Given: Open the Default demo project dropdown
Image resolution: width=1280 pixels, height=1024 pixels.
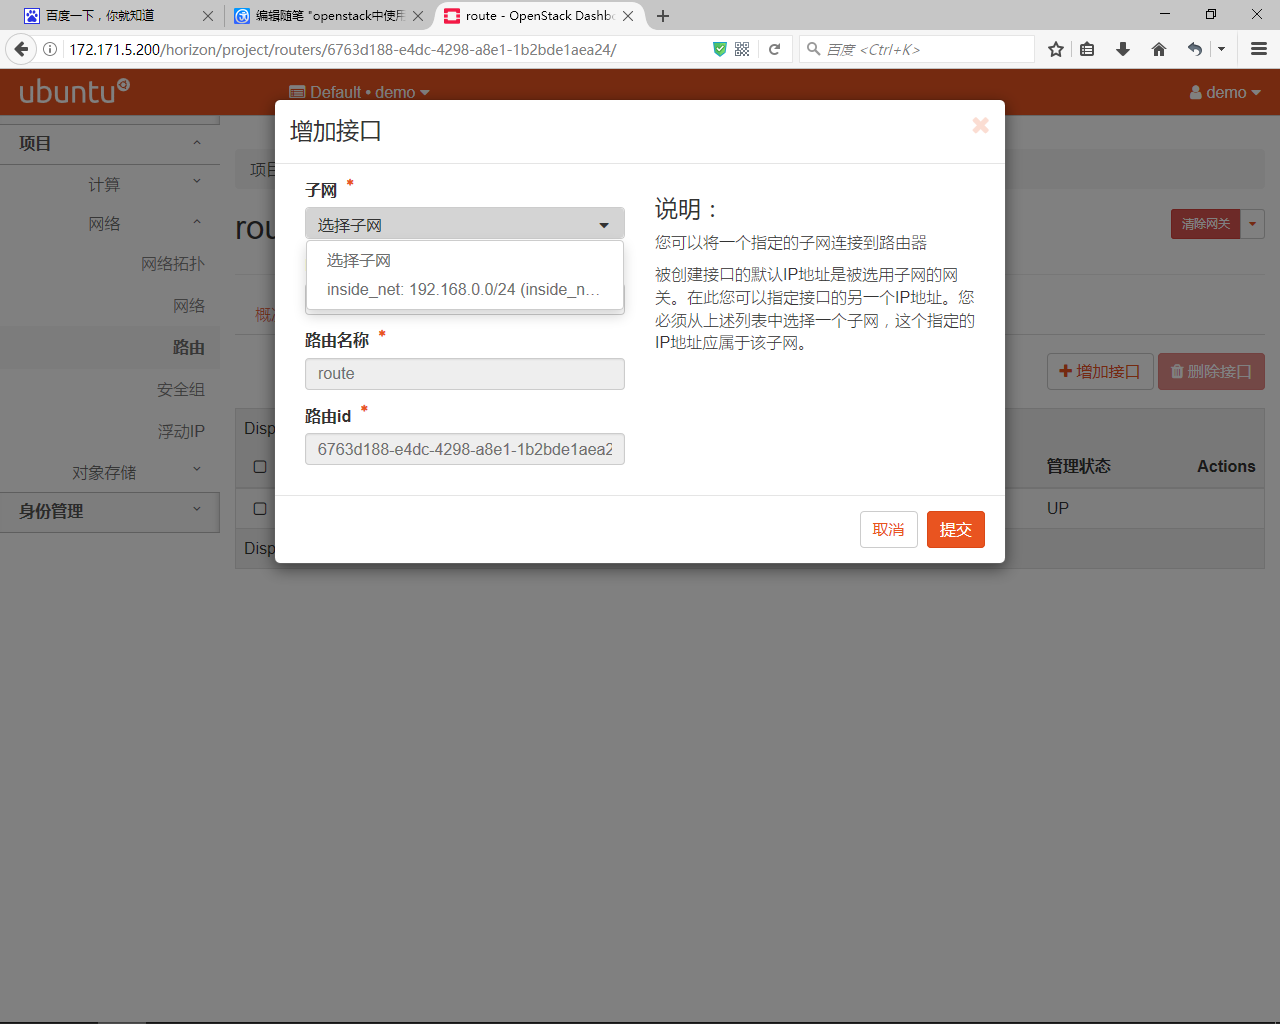Looking at the screenshot, I should click(360, 92).
